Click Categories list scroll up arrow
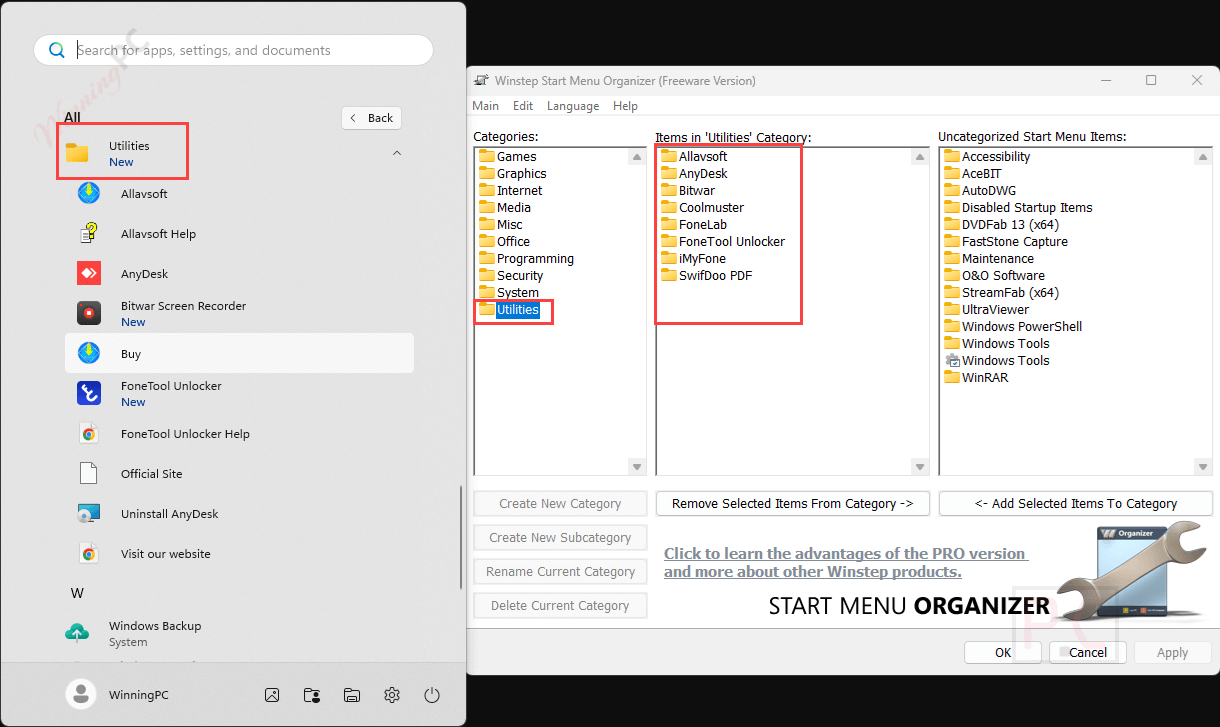The height and width of the screenshot is (727, 1220). (637, 157)
